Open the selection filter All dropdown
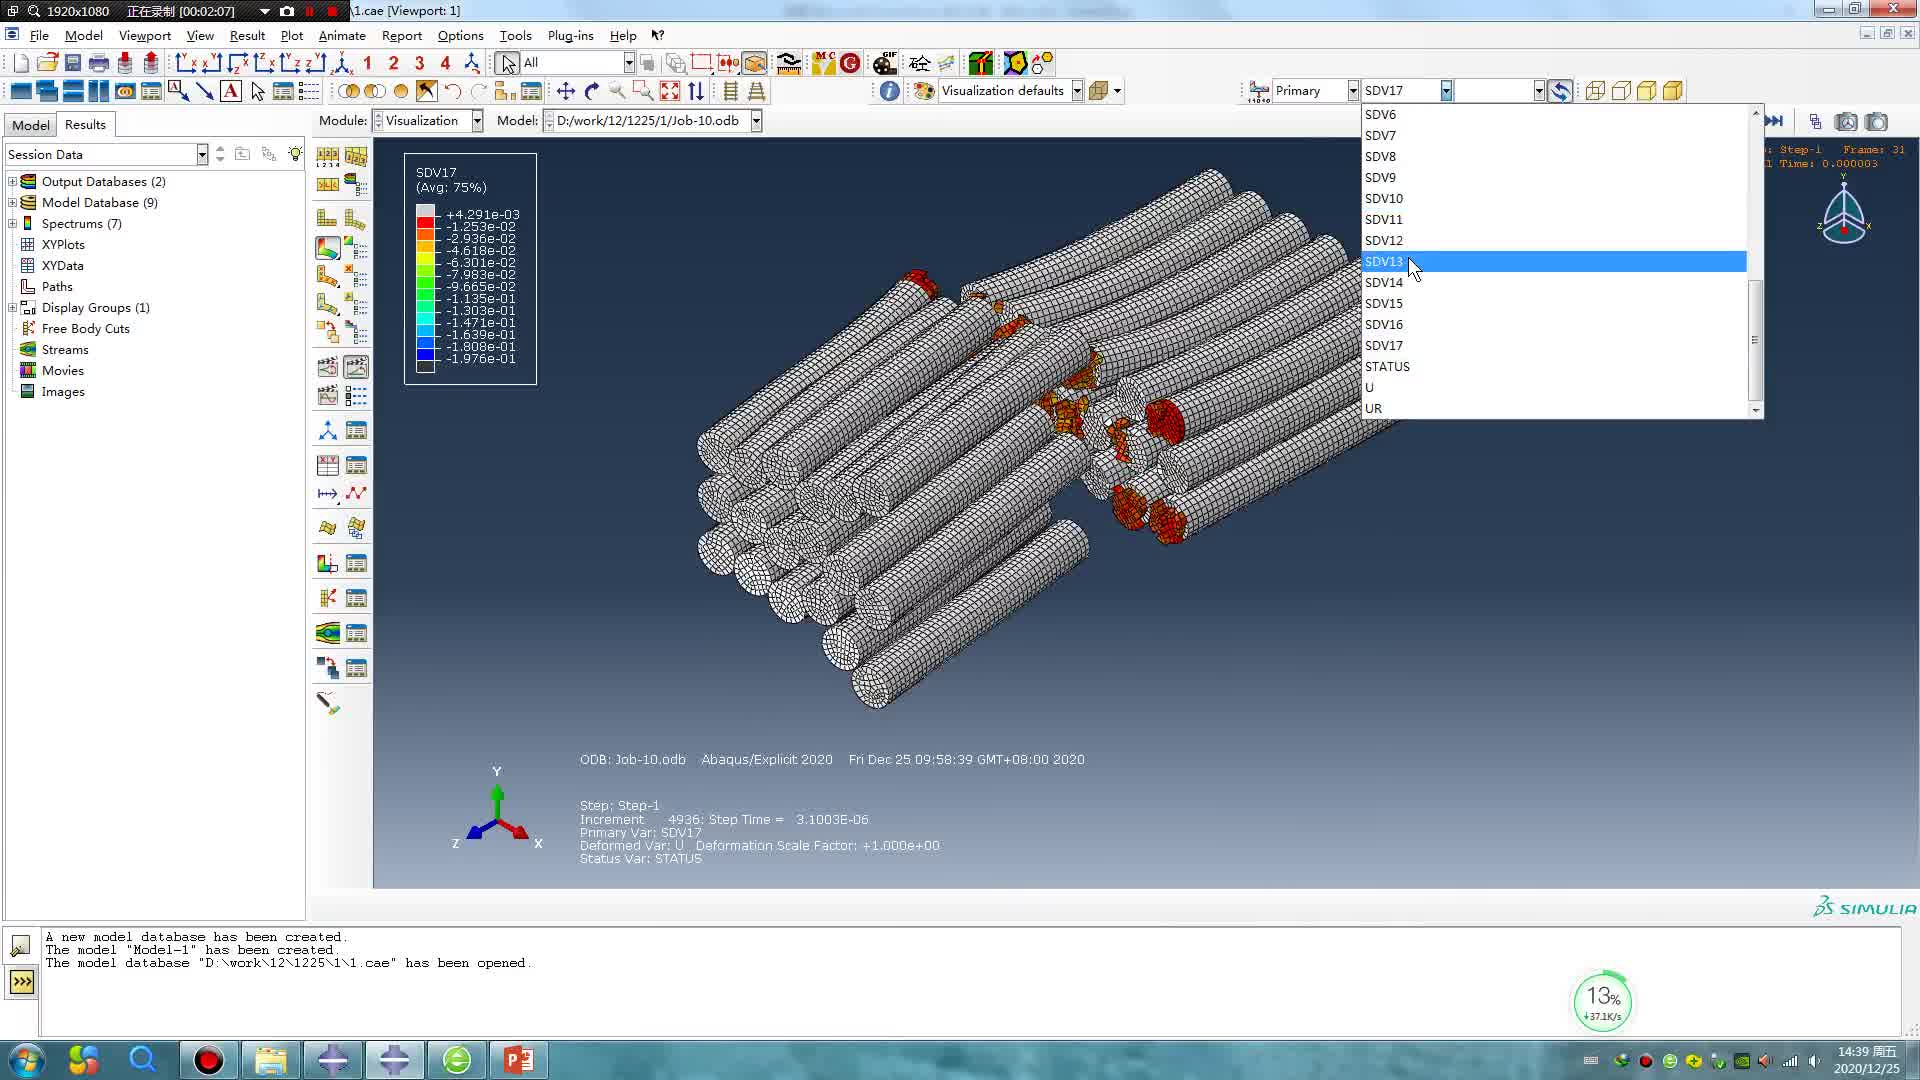The image size is (1920, 1080). coord(628,63)
